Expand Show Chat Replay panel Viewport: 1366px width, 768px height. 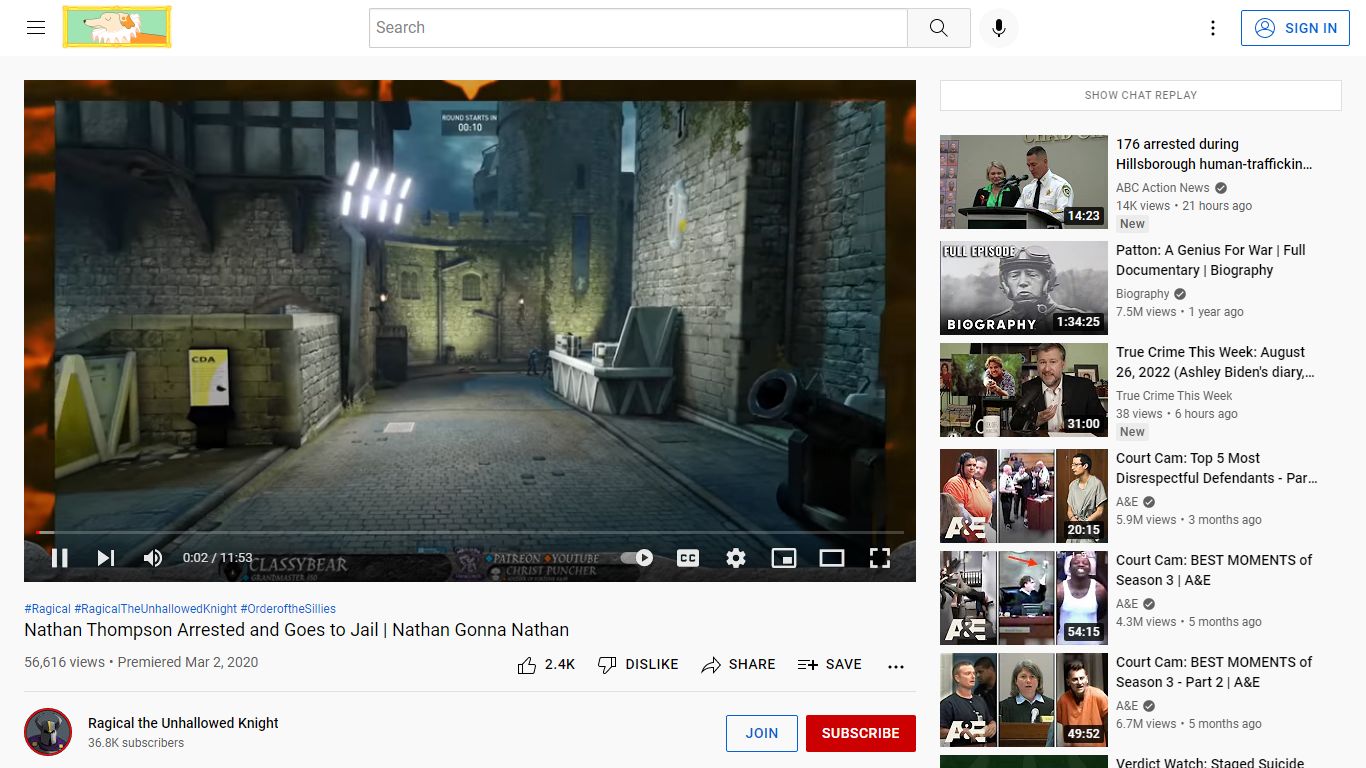1141,95
